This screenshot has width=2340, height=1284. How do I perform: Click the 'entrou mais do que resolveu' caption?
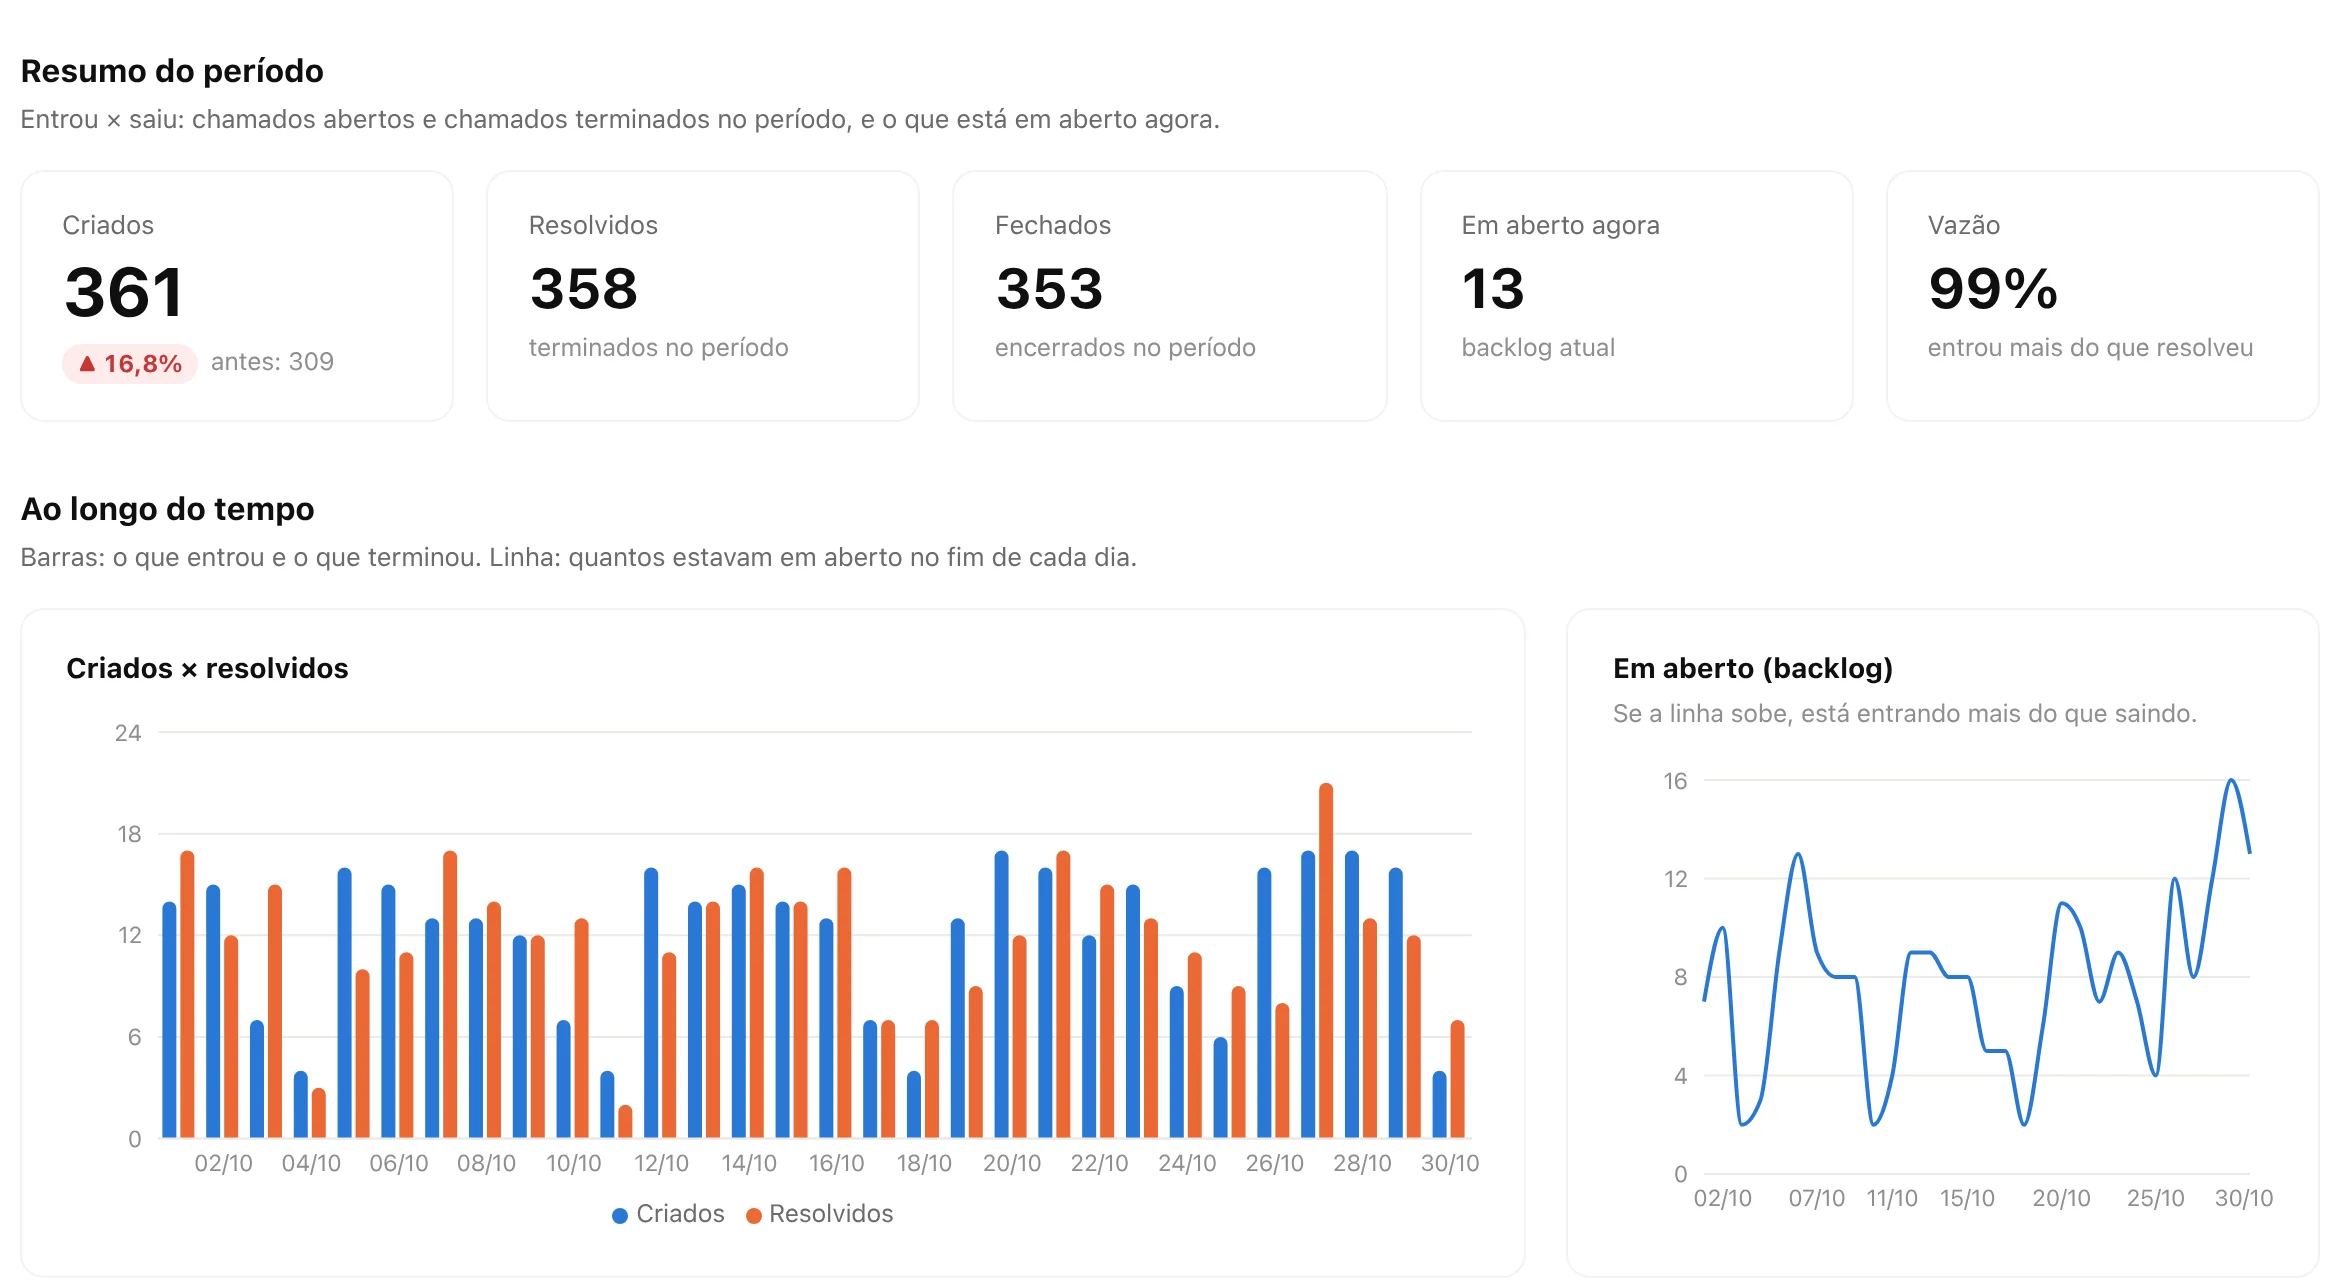[x=2090, y=348]
